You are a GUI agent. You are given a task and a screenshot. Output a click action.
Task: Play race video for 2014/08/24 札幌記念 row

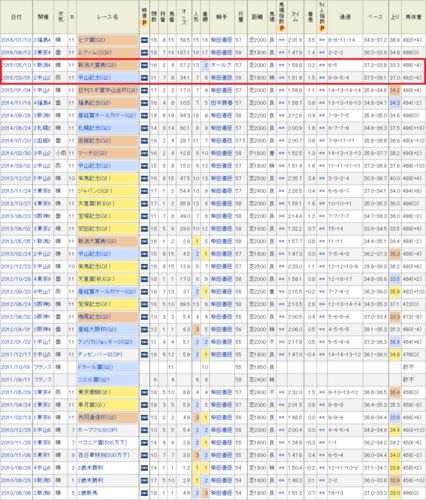point(144,128)
